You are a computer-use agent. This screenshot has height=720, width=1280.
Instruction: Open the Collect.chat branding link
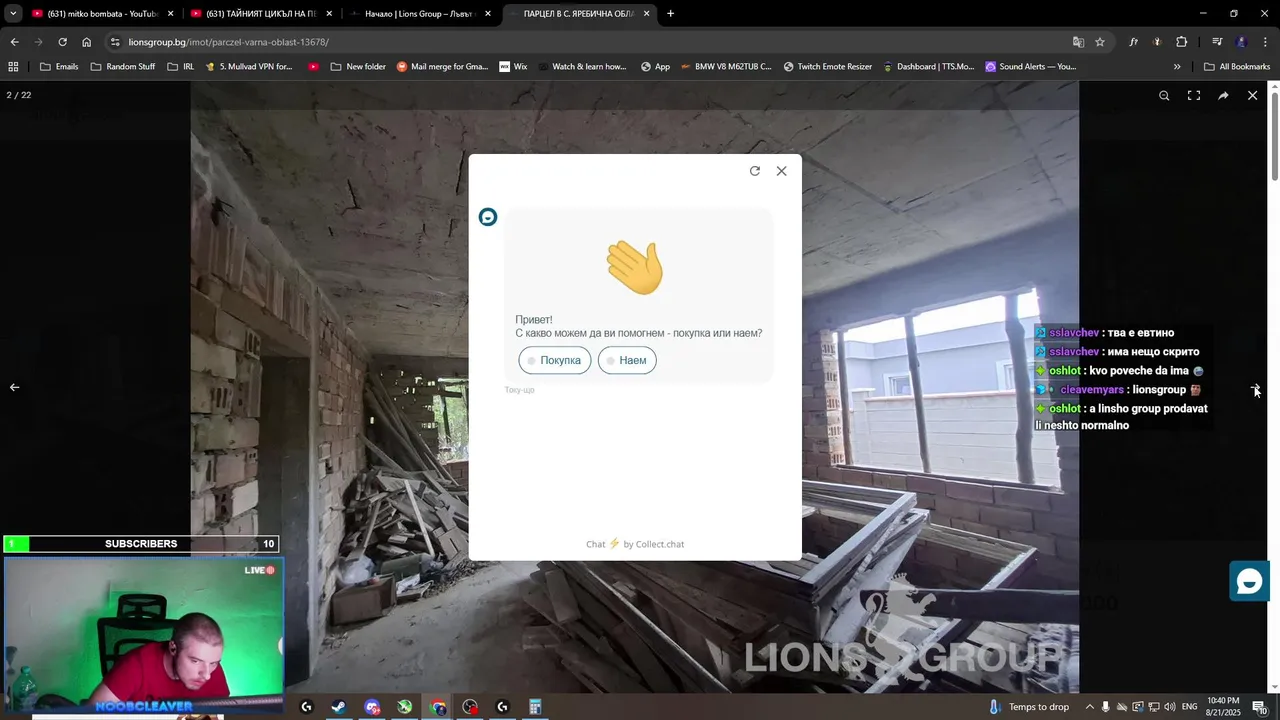(x=635, y=544)
